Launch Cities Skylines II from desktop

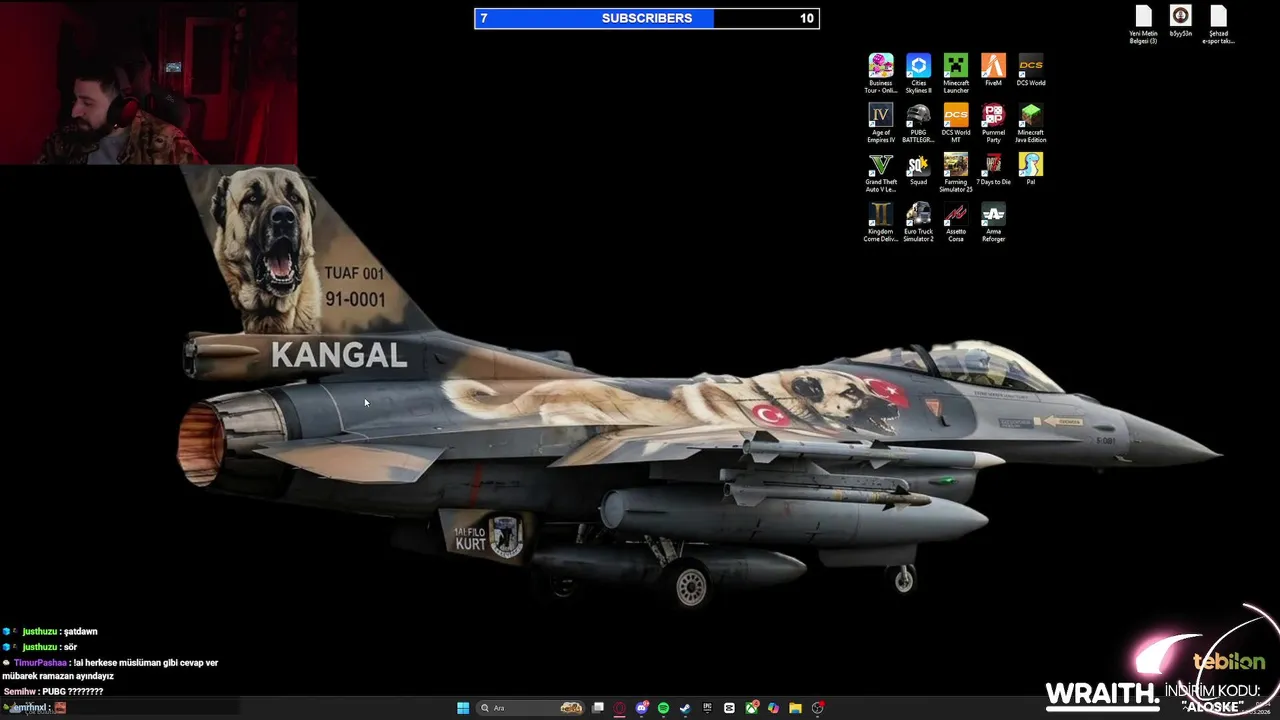[x=918, y=73]
